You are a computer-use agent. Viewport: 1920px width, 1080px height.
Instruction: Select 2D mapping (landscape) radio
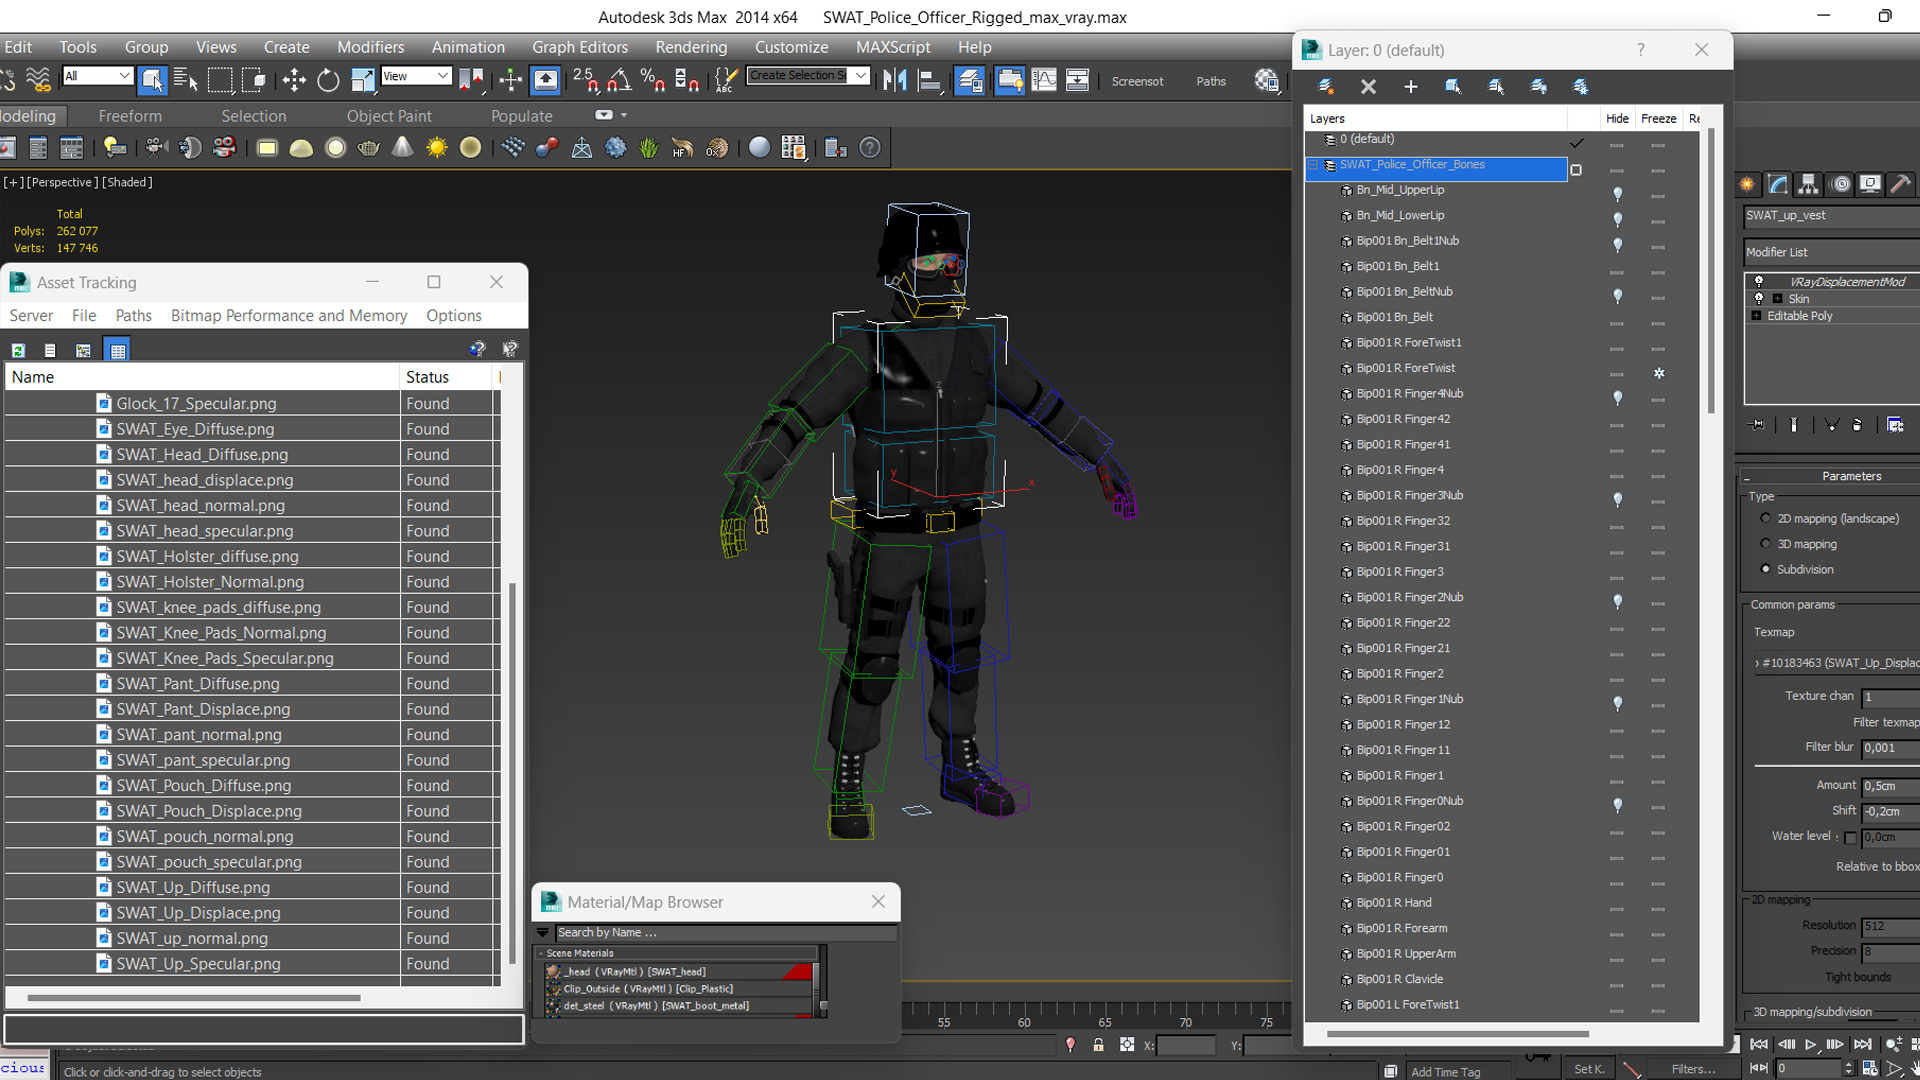pyautogui.click(x=1765, y=518)
